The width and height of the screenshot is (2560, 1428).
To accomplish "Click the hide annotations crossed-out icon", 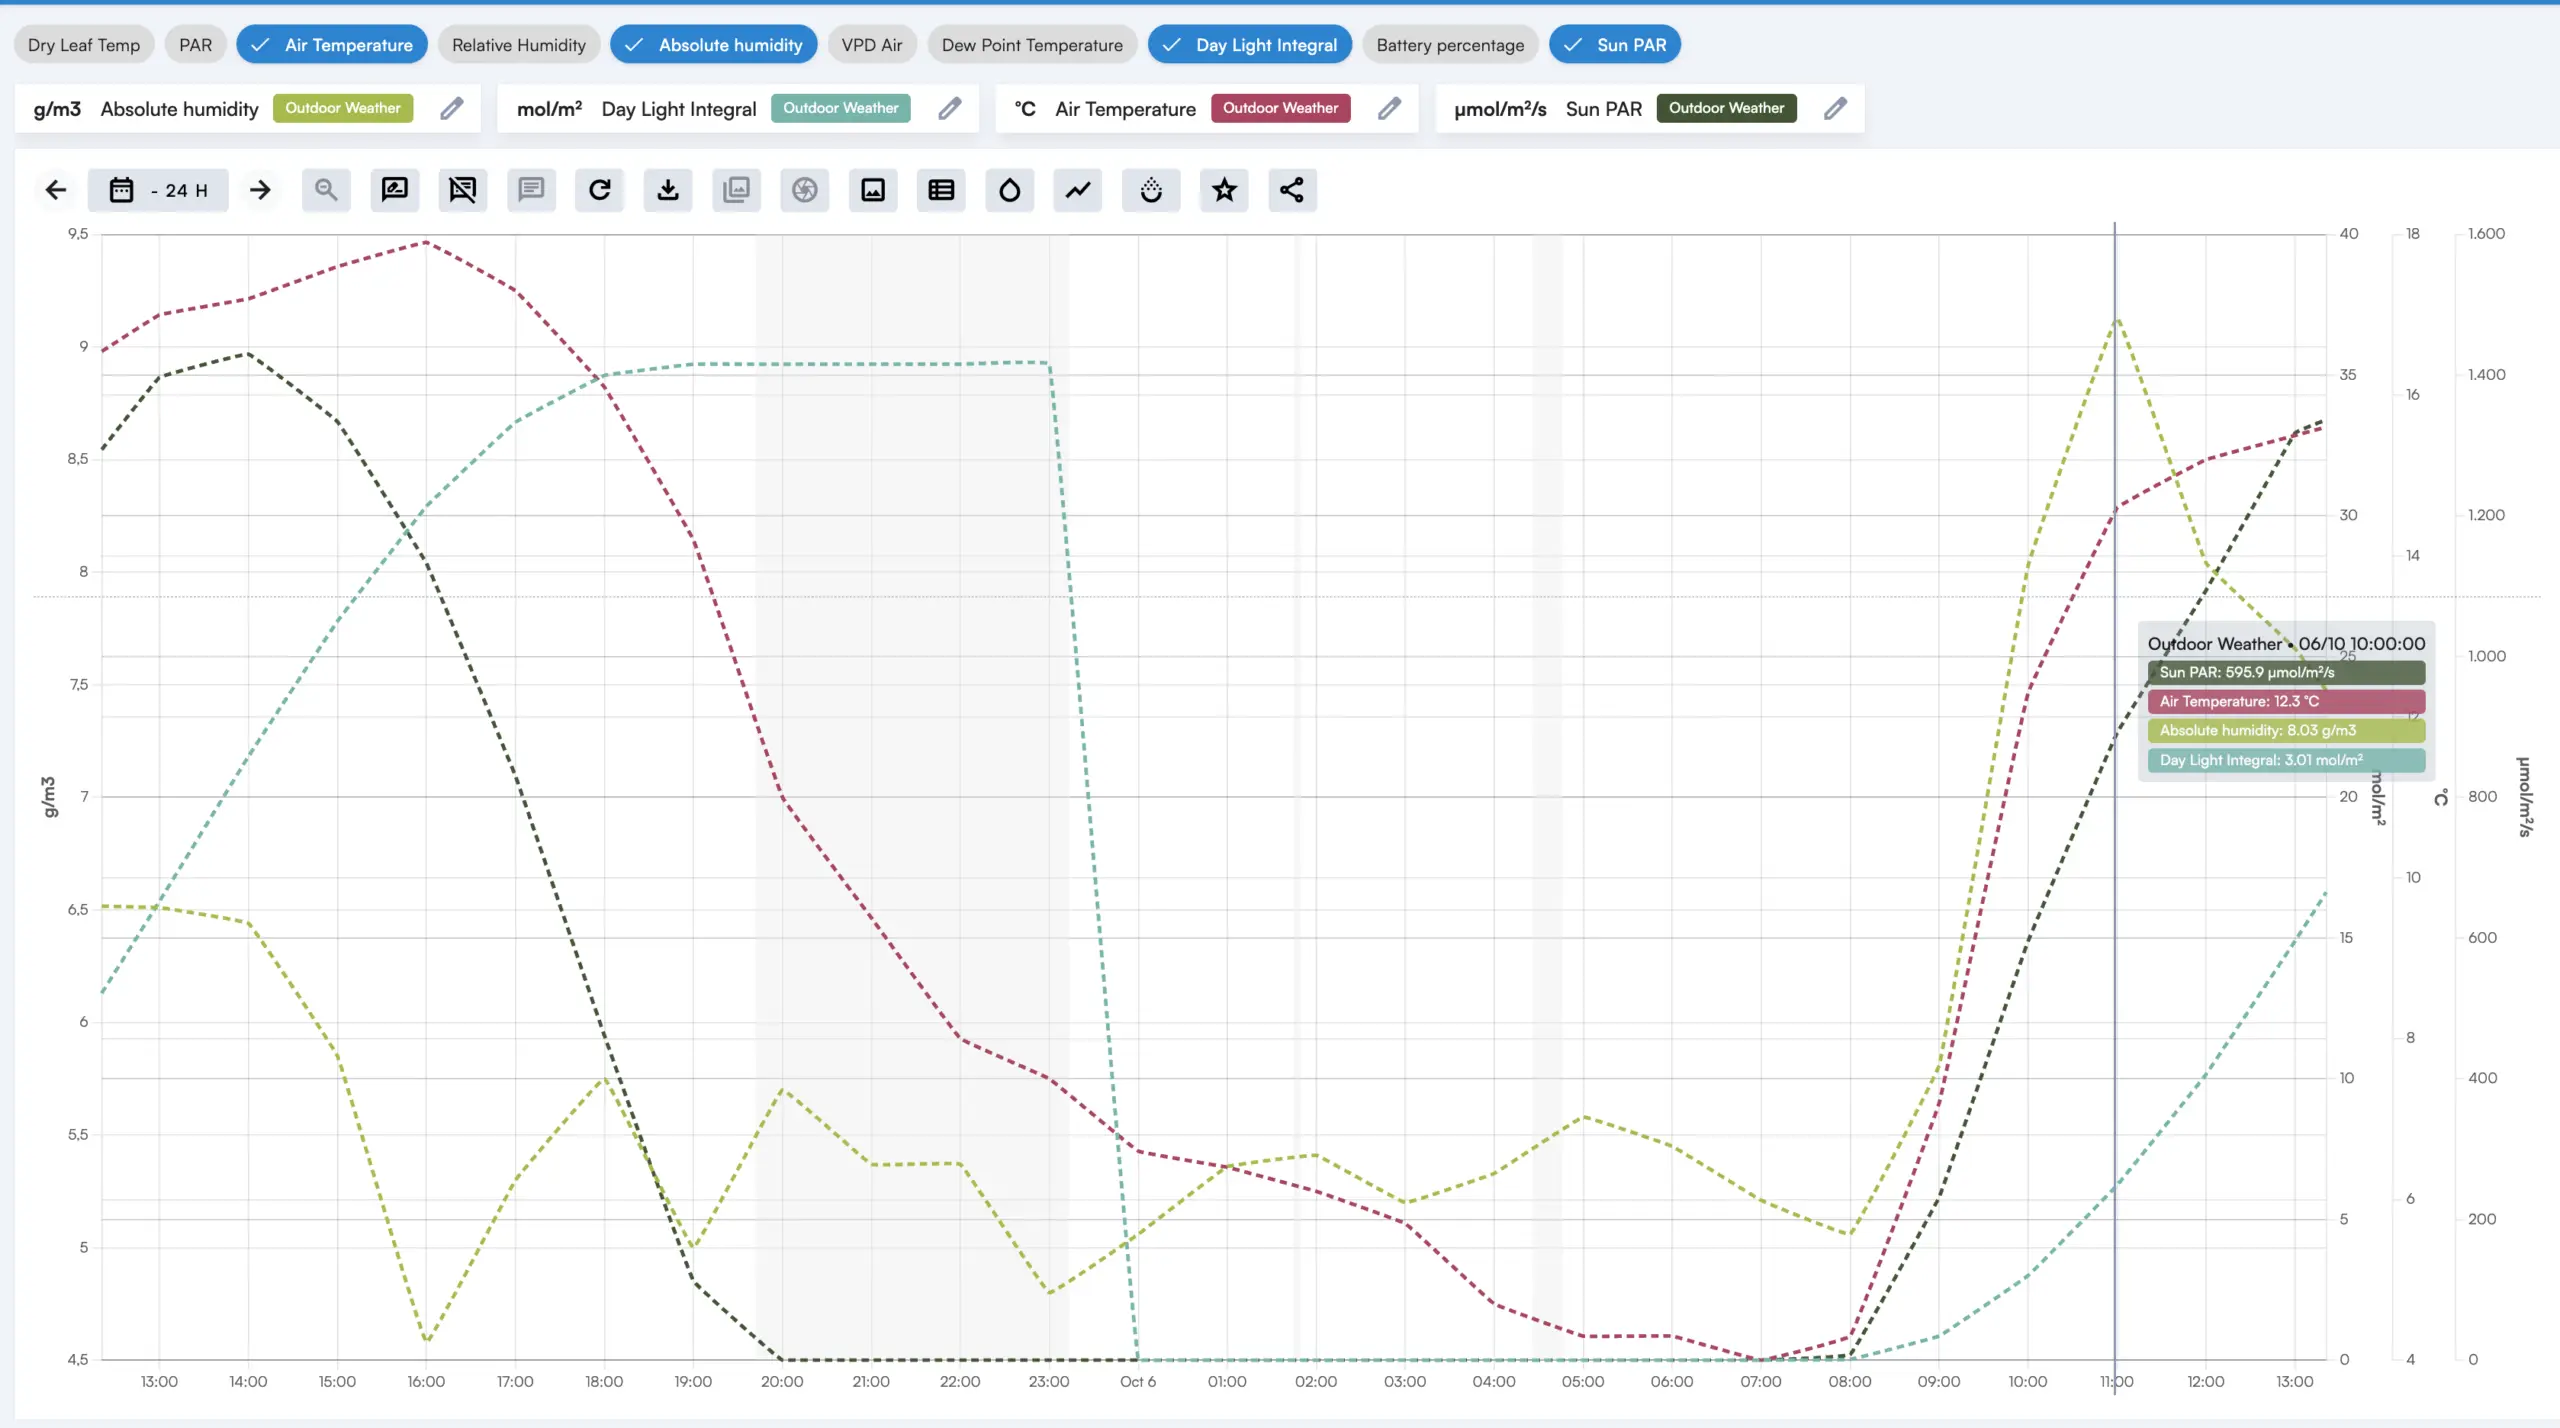I will click(463, 190).
